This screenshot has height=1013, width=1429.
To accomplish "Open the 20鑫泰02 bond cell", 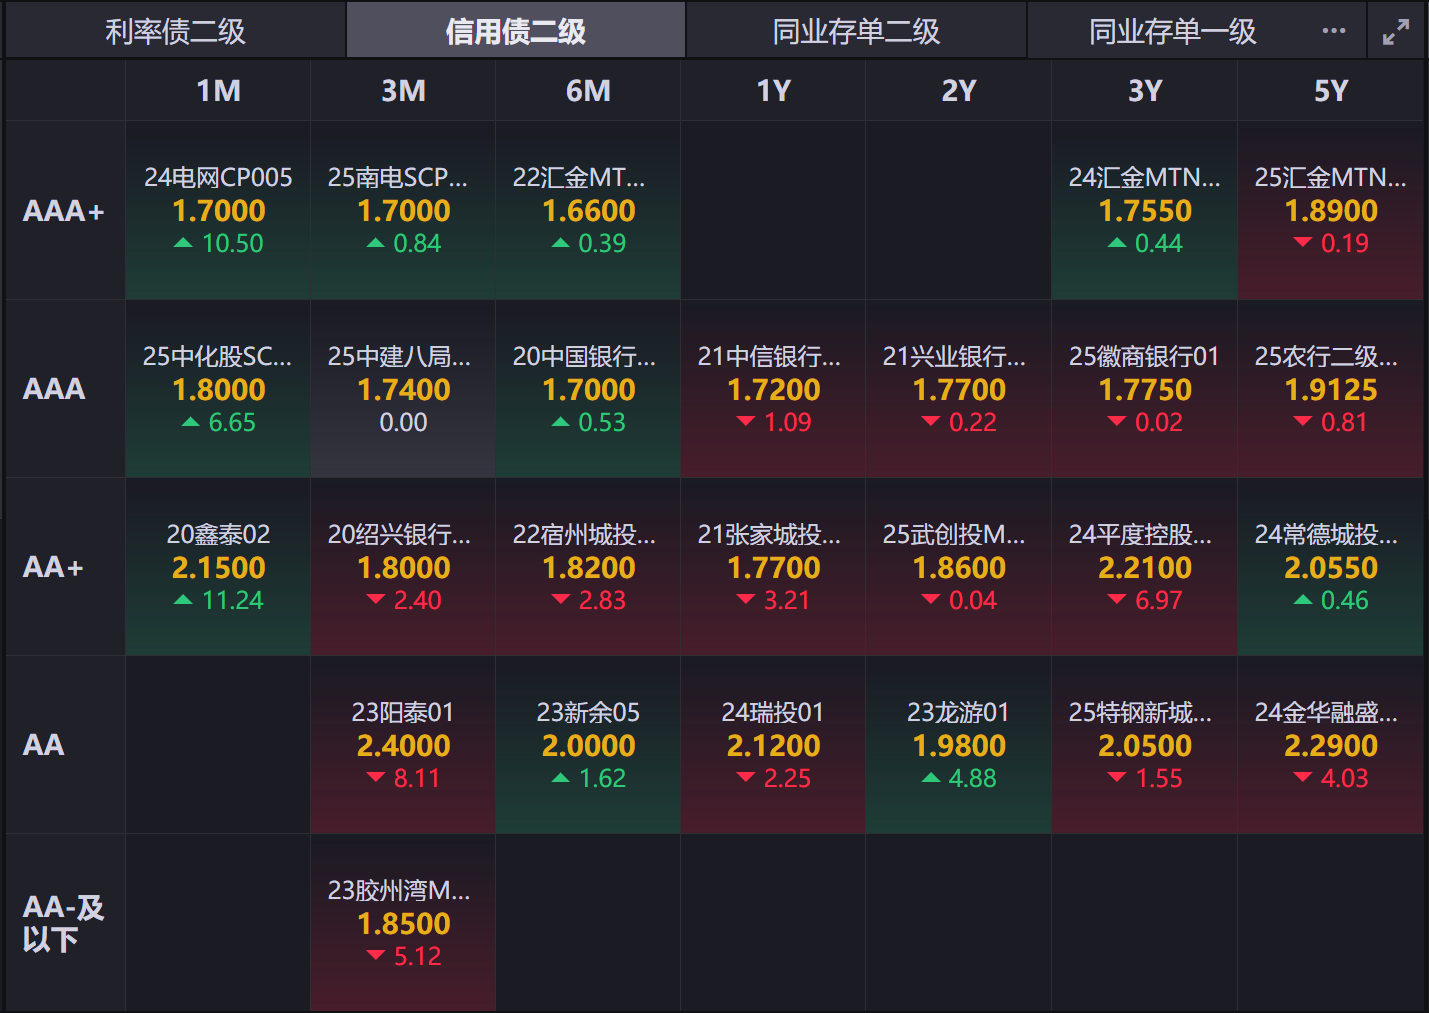I will point(218,567).
